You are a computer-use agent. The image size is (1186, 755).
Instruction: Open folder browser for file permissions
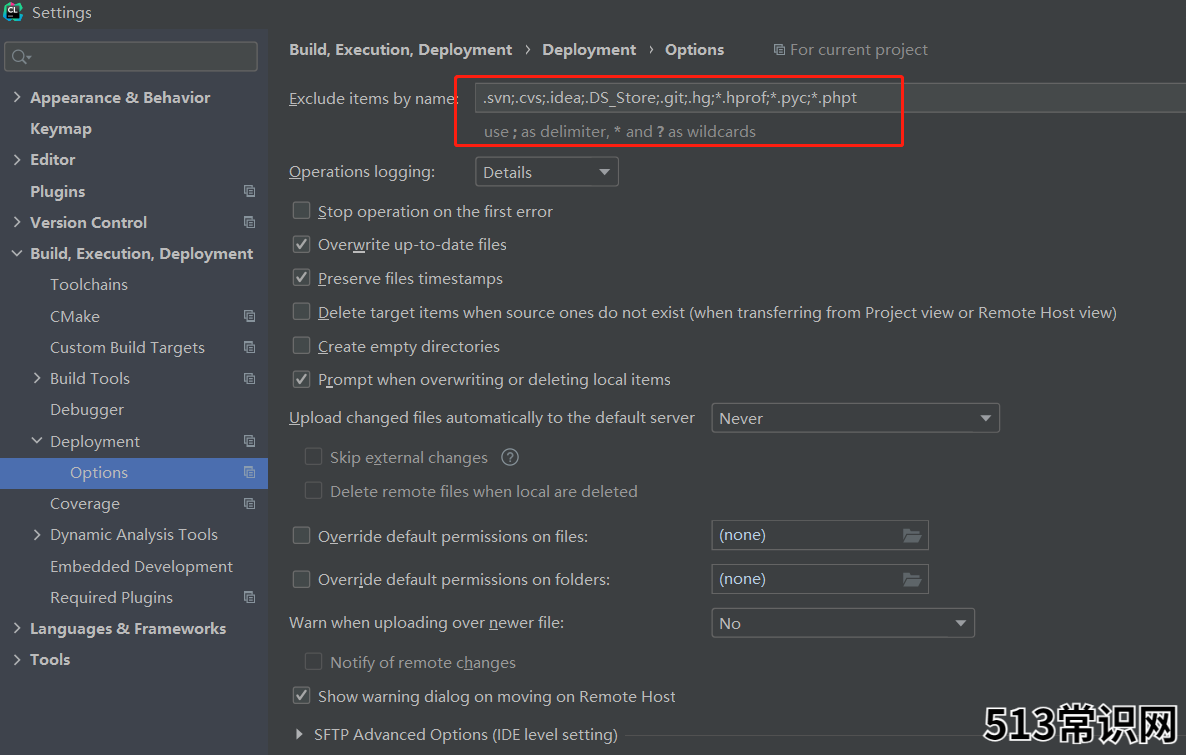pyautogui.click(x=912, y=536)
